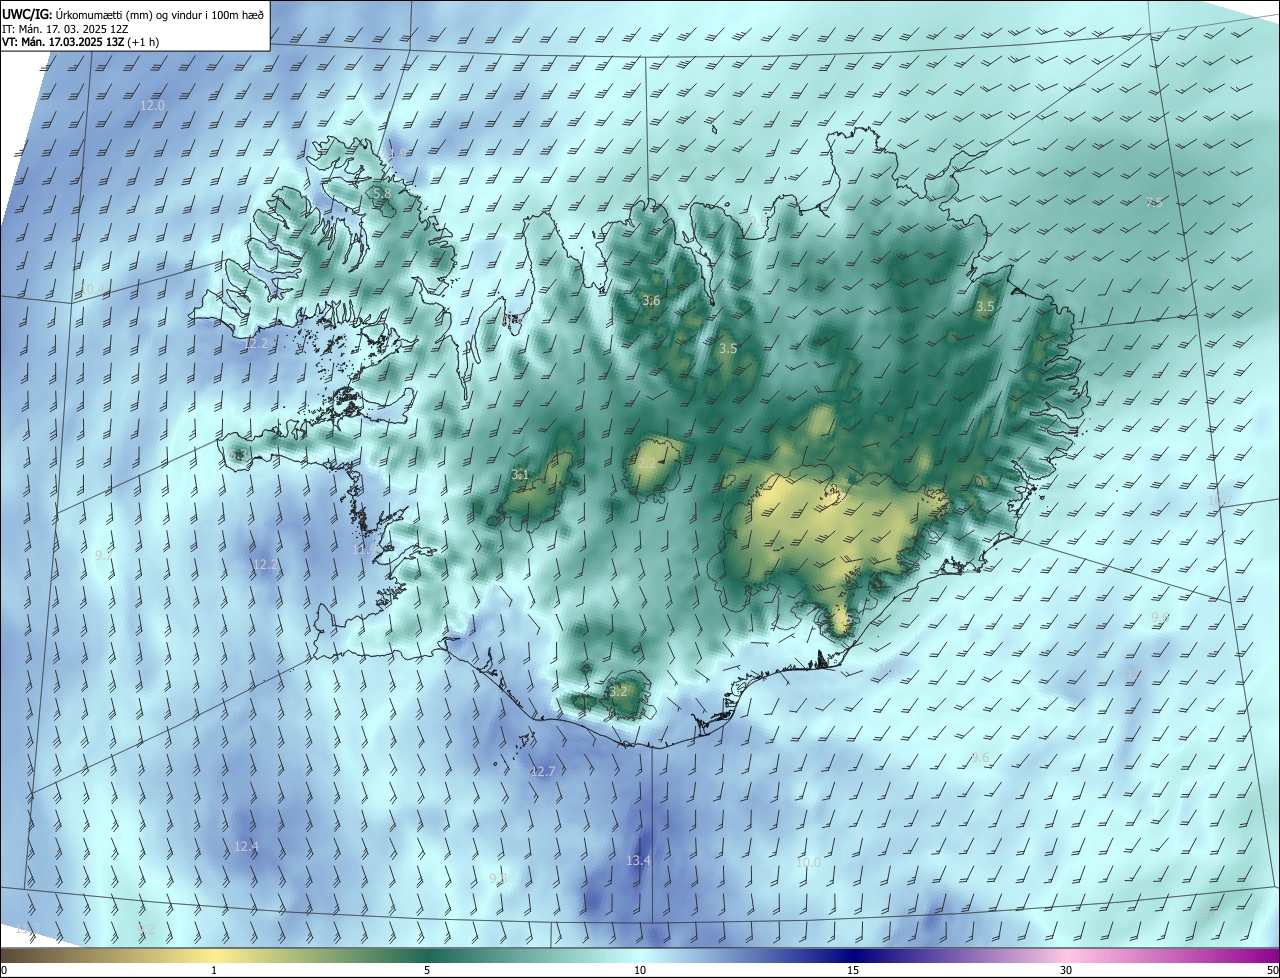Click the legend scale label '30'

(x=1066, y=971)
